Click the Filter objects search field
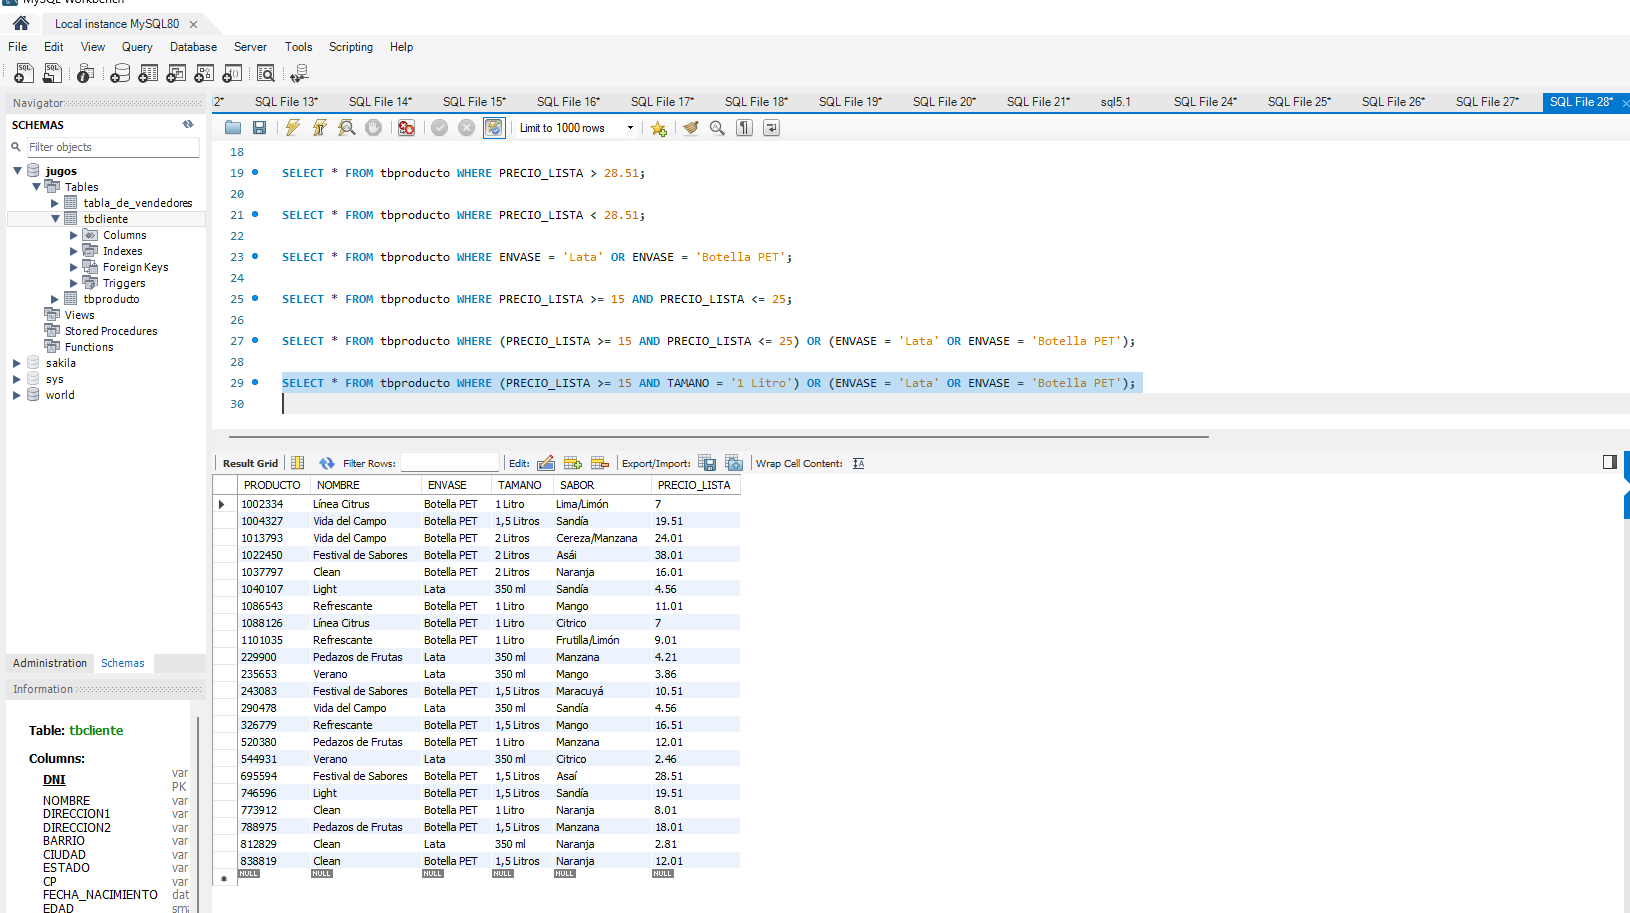 (112, 147)
